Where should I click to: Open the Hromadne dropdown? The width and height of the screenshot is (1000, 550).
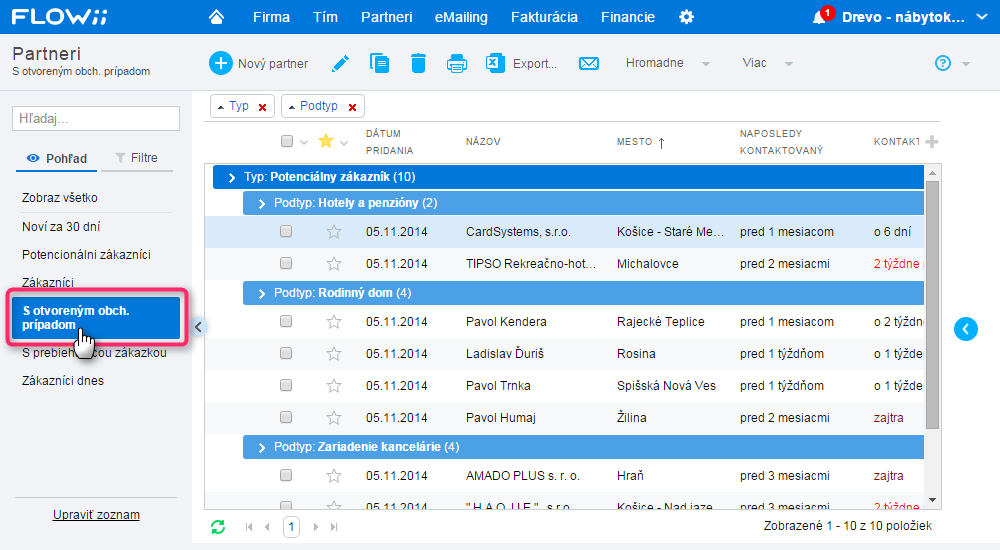click(x=667, y=63)
